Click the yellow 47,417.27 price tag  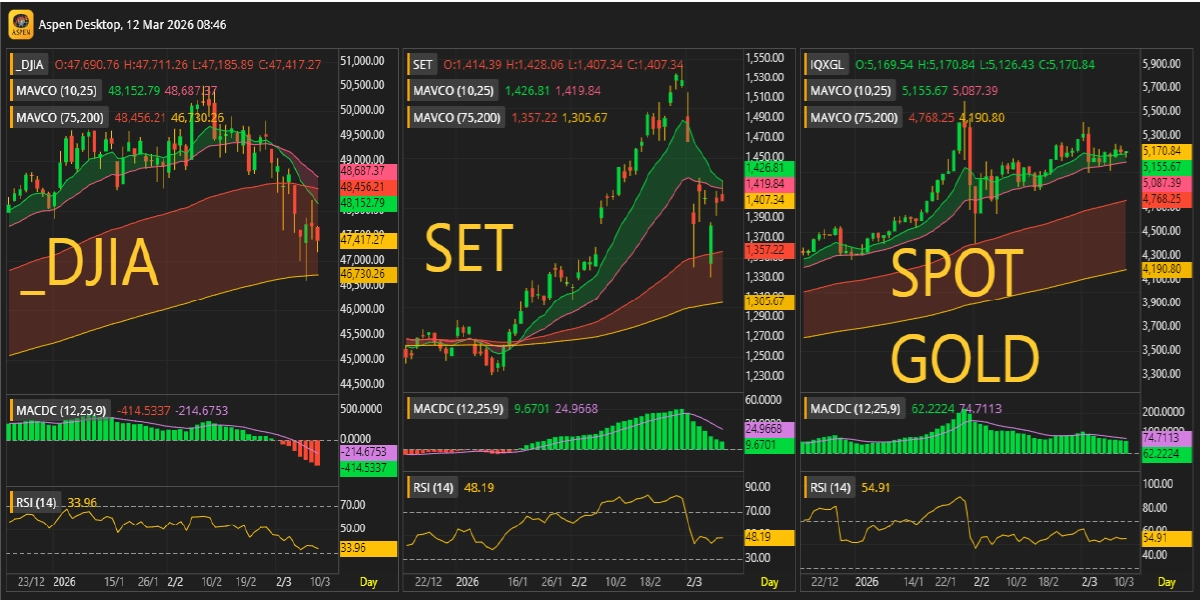coord(368,240)
